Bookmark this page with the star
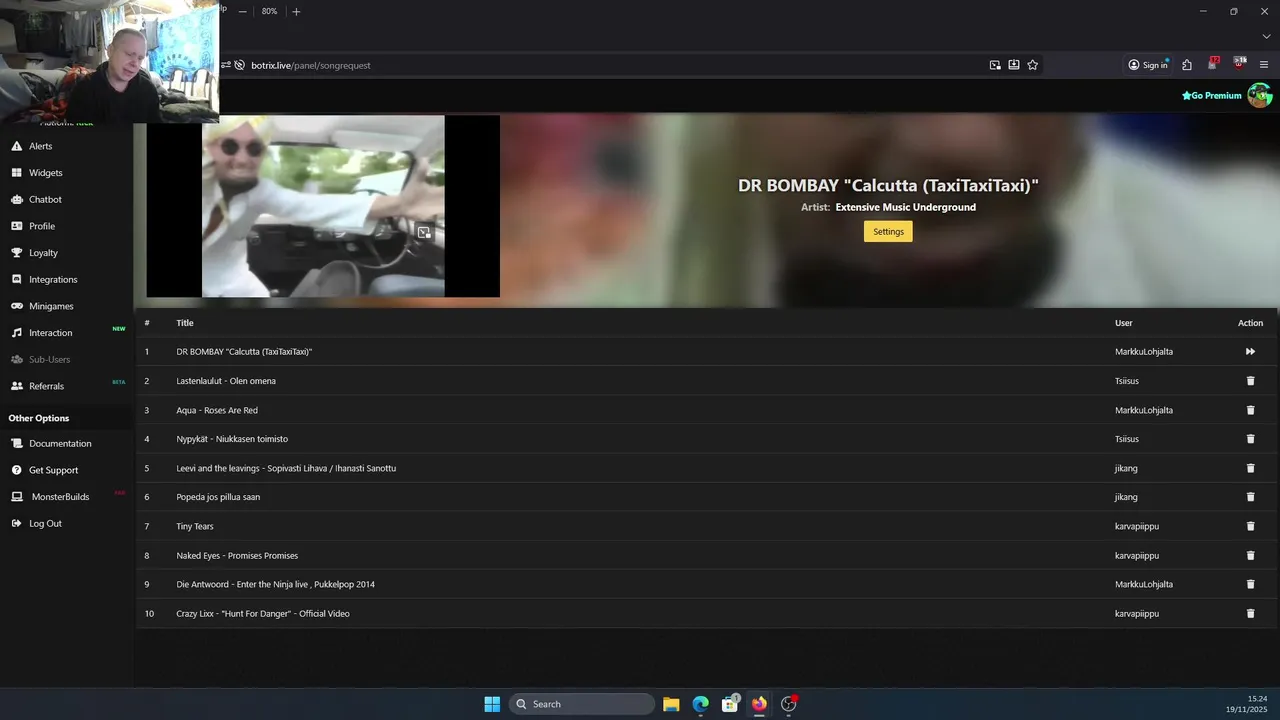This screenshot has width=1280, height=720. [1033, 65]
